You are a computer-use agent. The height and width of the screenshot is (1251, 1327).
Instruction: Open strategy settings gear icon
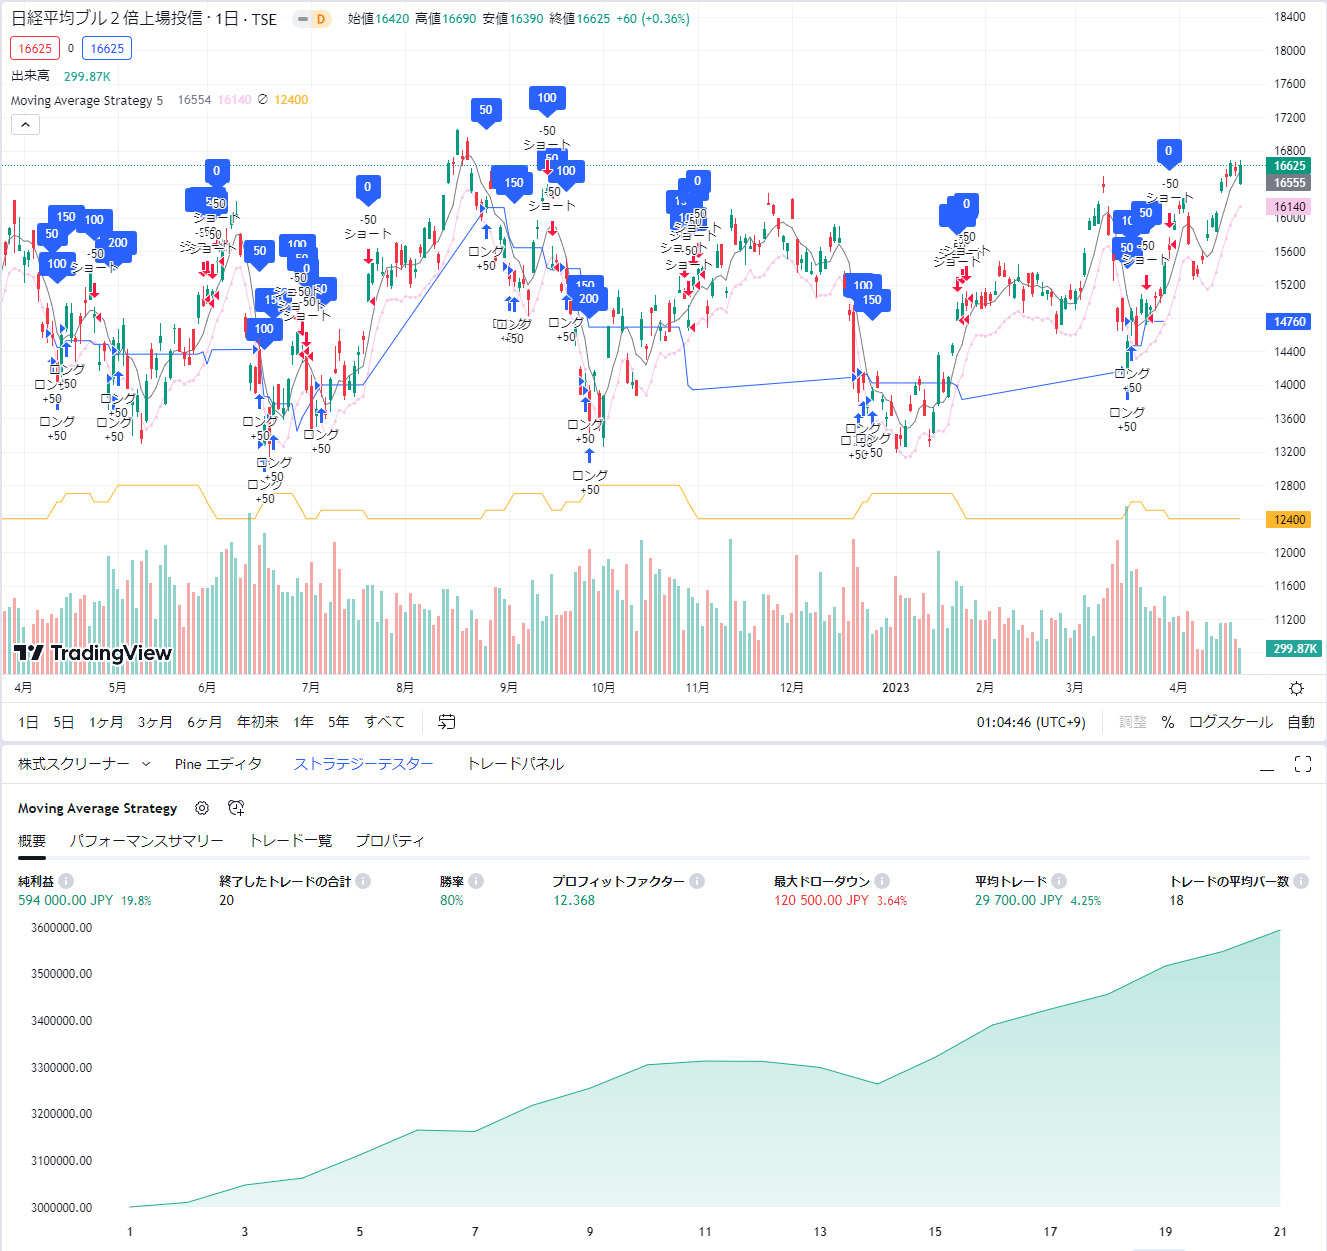(x=202, y=808)
